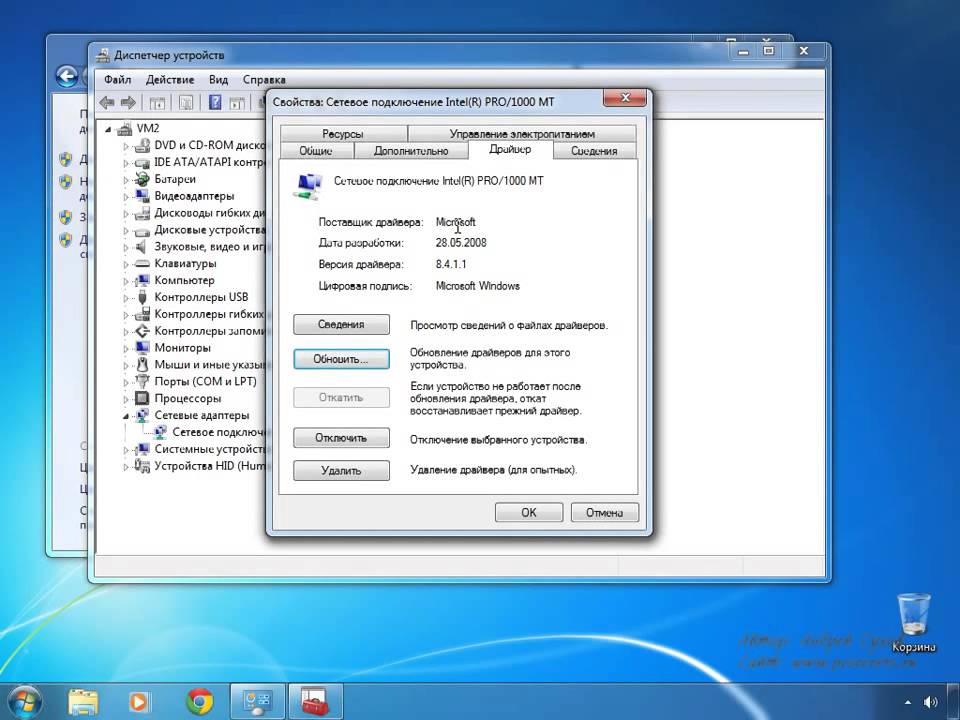960x720 pixels.
Task: Open the Windows Start button
Action: 23,702
